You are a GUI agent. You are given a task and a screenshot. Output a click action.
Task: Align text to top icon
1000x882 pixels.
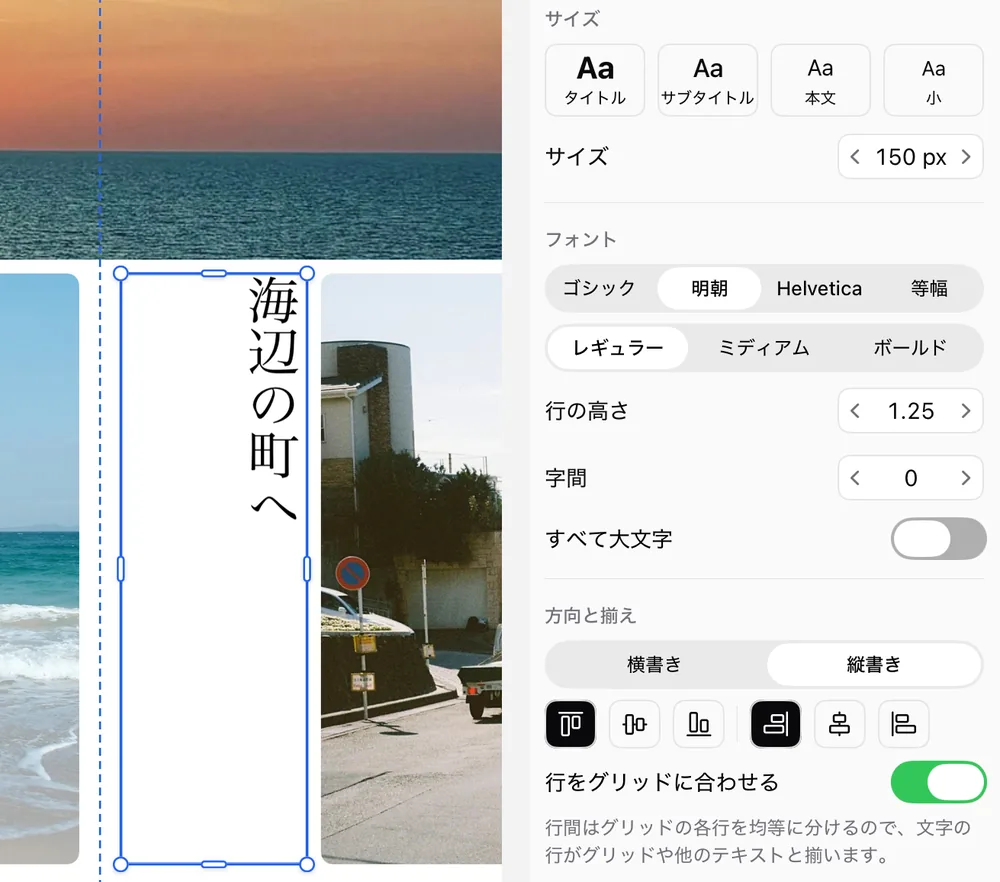570,724
